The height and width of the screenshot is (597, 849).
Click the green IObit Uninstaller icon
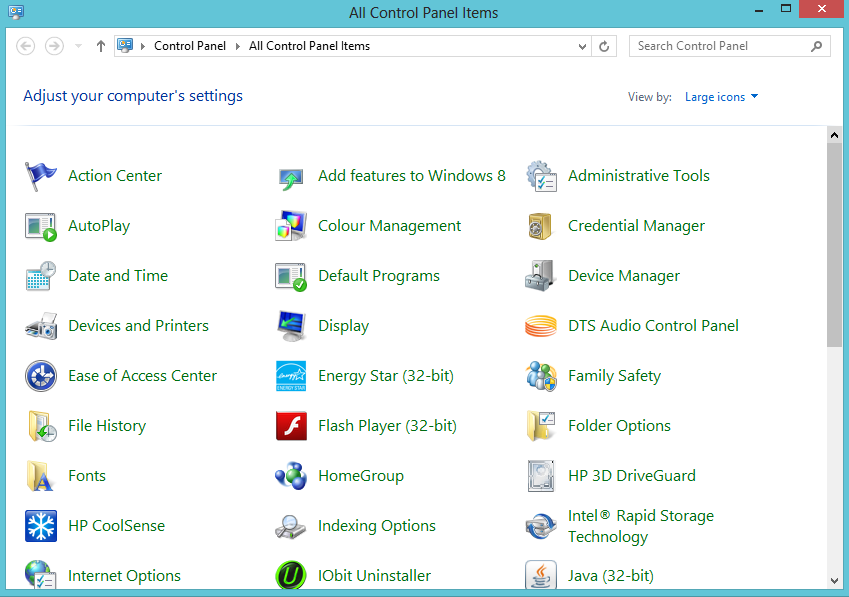pyautogui.click(x=291, y=575)
